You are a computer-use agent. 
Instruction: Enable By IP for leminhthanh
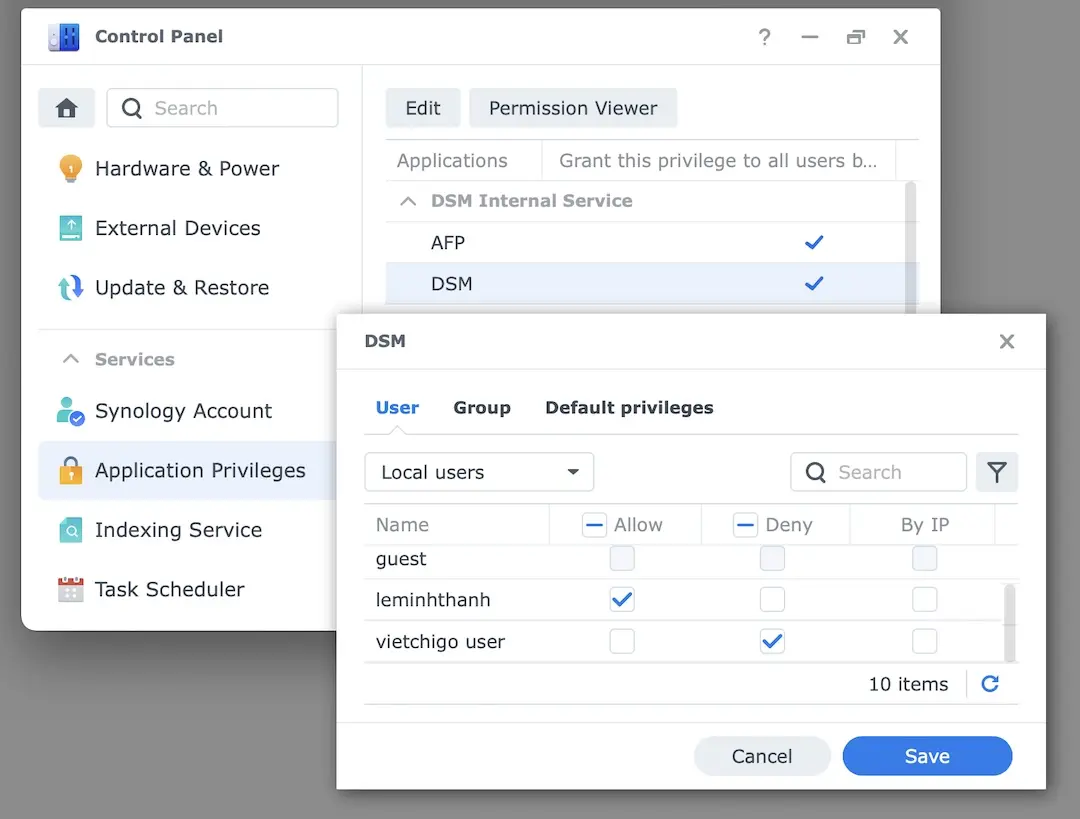coord(924,600)
